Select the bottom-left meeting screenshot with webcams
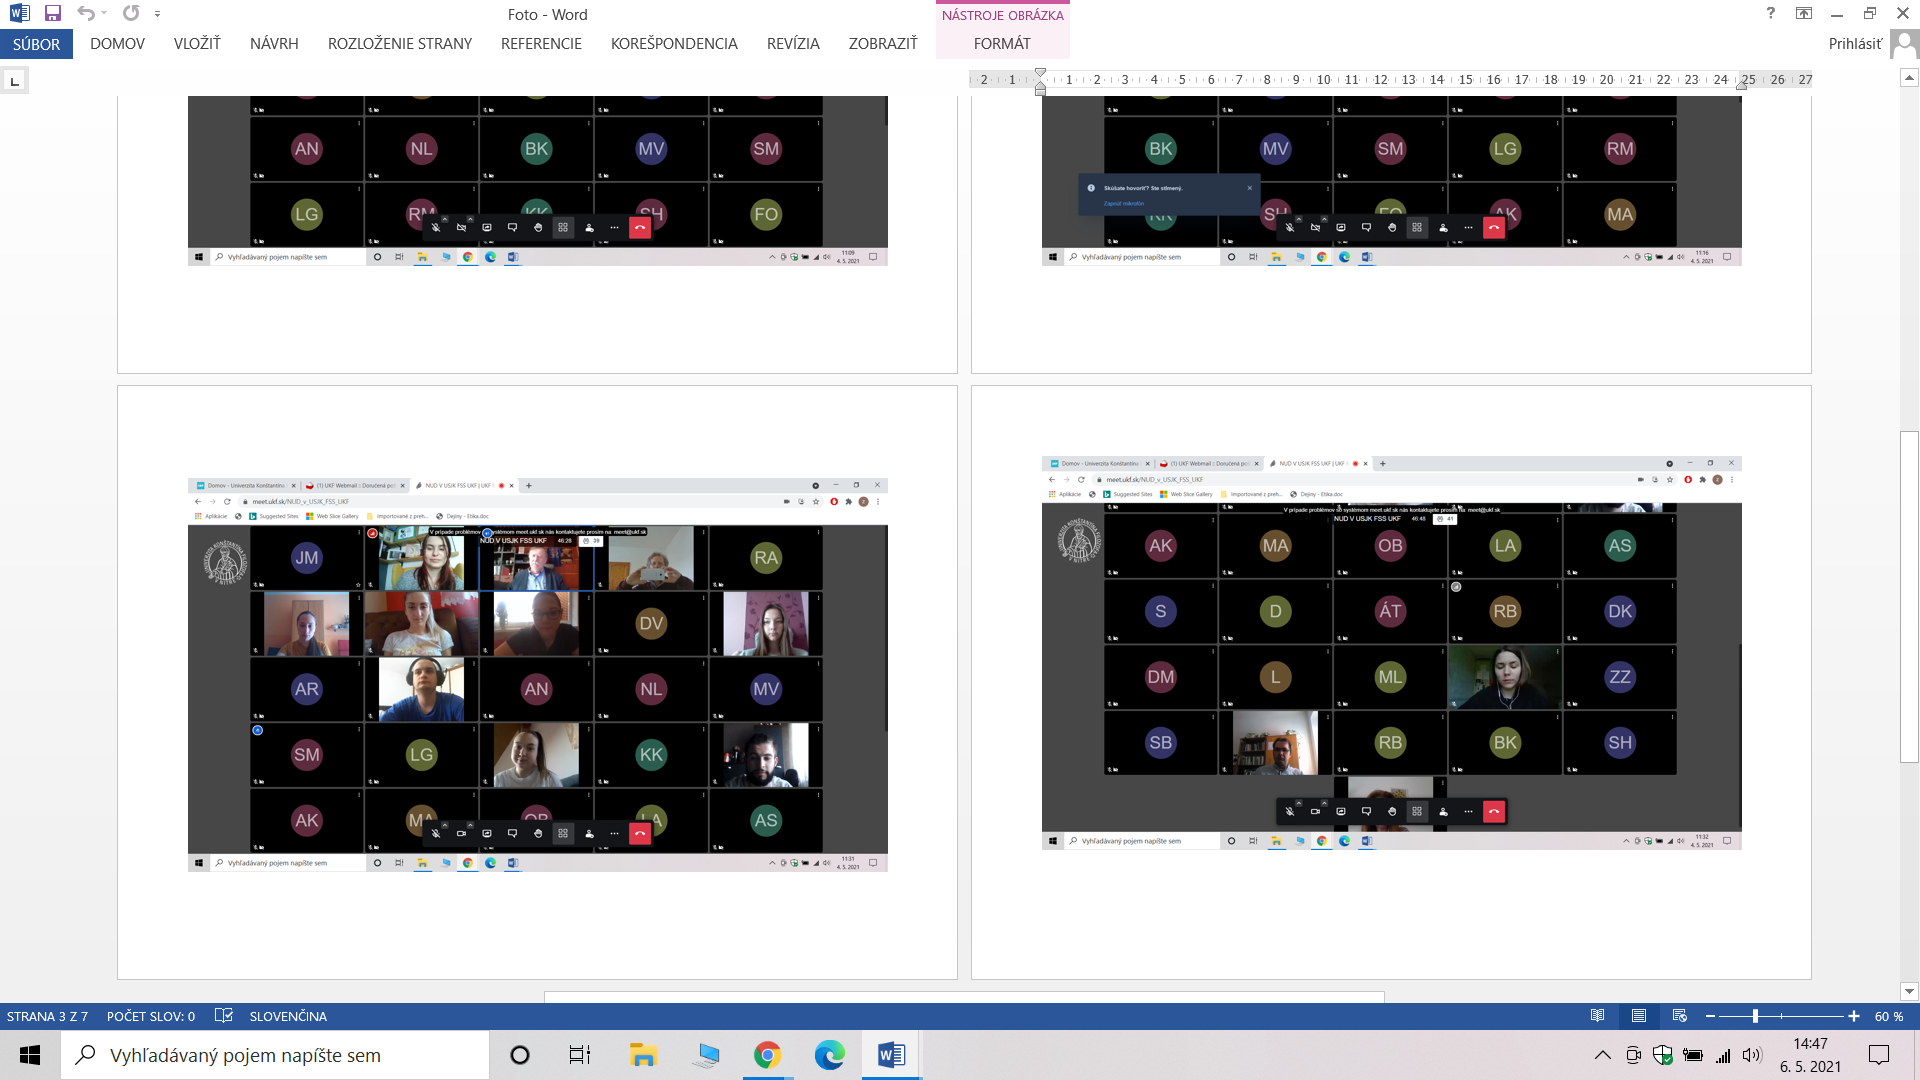The height and width of the screenshot is (1080, 1920). 537,675
